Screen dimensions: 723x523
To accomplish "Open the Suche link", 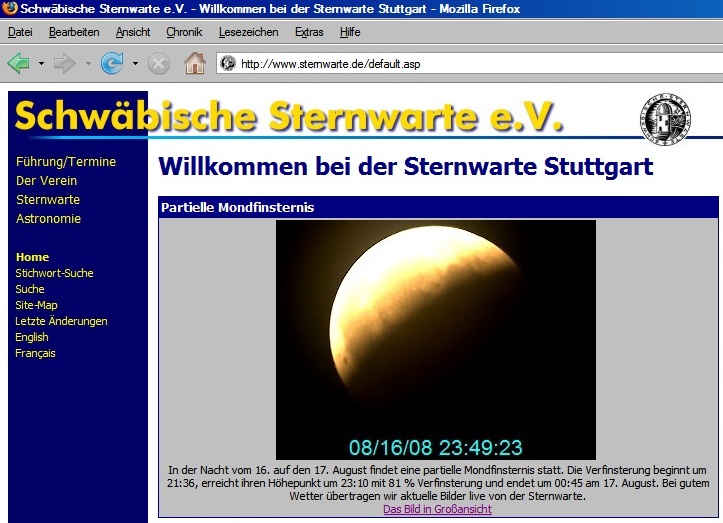I will click(30, 289).
